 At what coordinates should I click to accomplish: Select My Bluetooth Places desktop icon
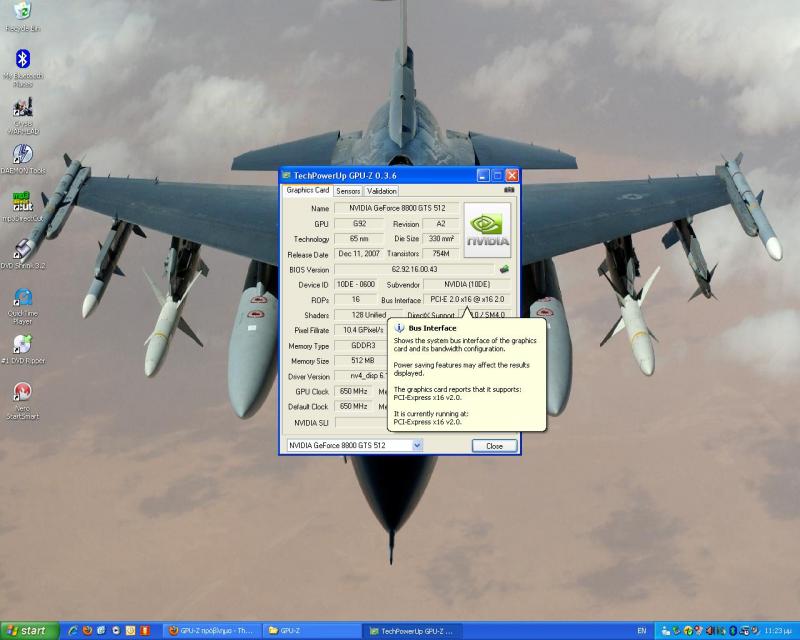pyautogui.click(x=22, y=68)
